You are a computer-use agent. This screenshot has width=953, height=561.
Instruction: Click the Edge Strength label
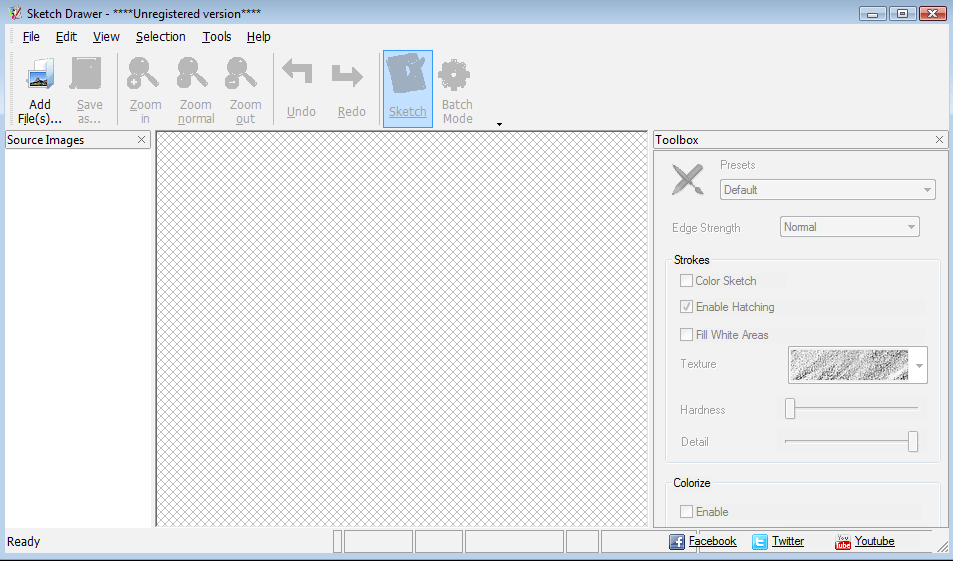tap(706, 228)
